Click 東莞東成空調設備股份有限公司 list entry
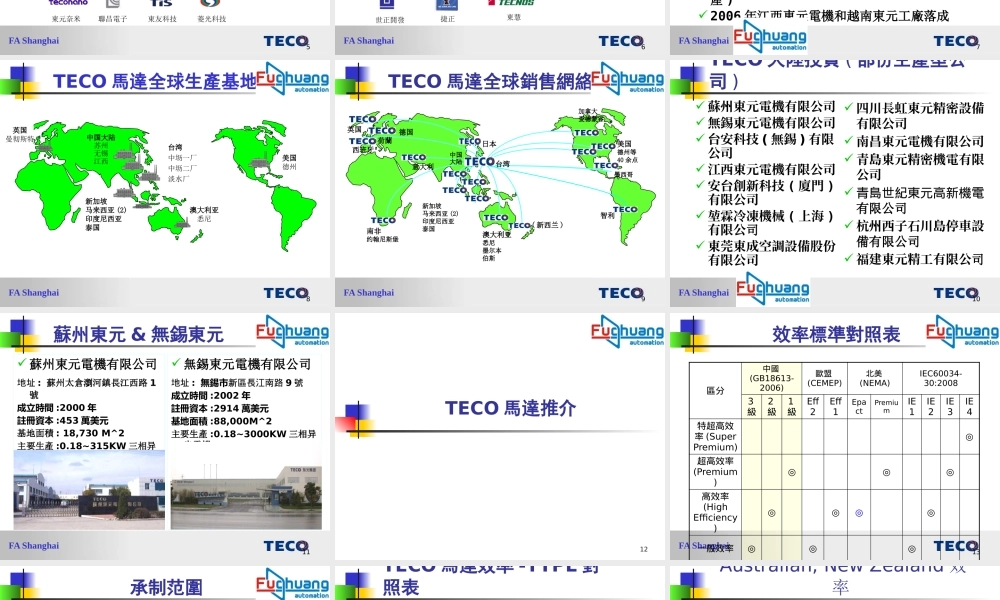Viewport: 1000px width, 600px height. pos(770,252)
